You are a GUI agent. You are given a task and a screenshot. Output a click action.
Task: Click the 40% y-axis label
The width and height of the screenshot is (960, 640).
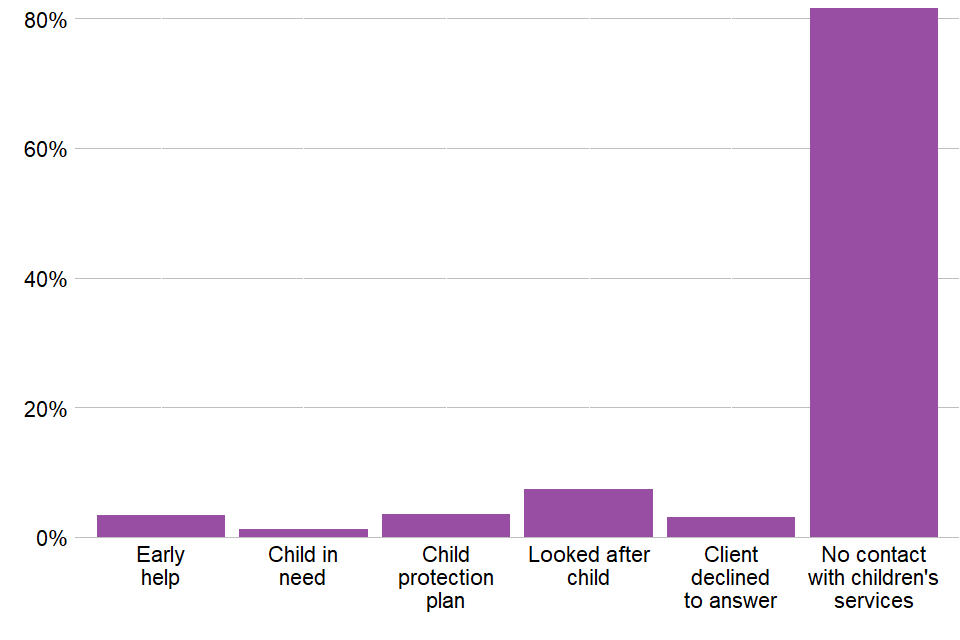[x=44, y=279]
